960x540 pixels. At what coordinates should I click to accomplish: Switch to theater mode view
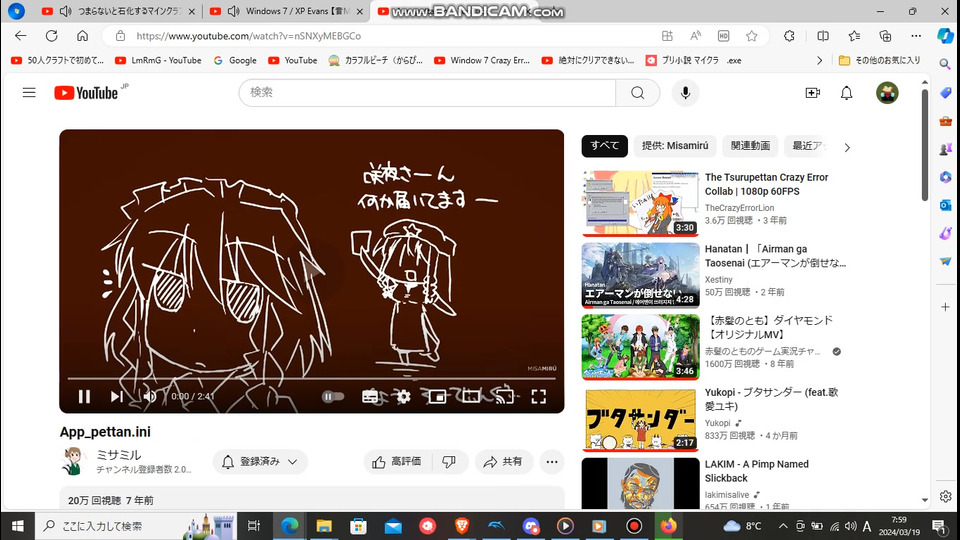pyautogui.click(x=471, y=397)
